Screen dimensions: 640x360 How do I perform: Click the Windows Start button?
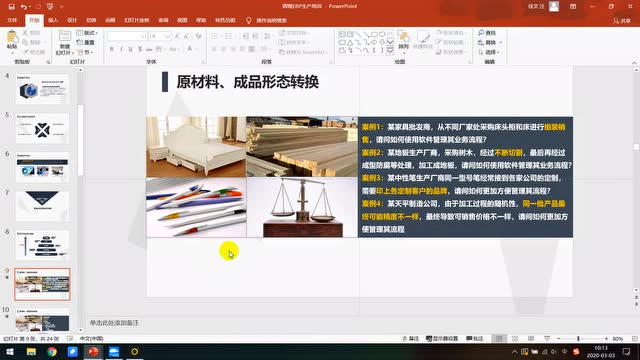[10, 351]
